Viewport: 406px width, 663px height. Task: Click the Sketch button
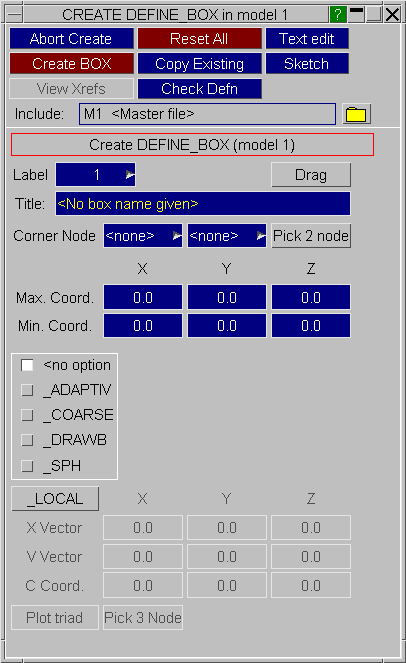(307, 64)
